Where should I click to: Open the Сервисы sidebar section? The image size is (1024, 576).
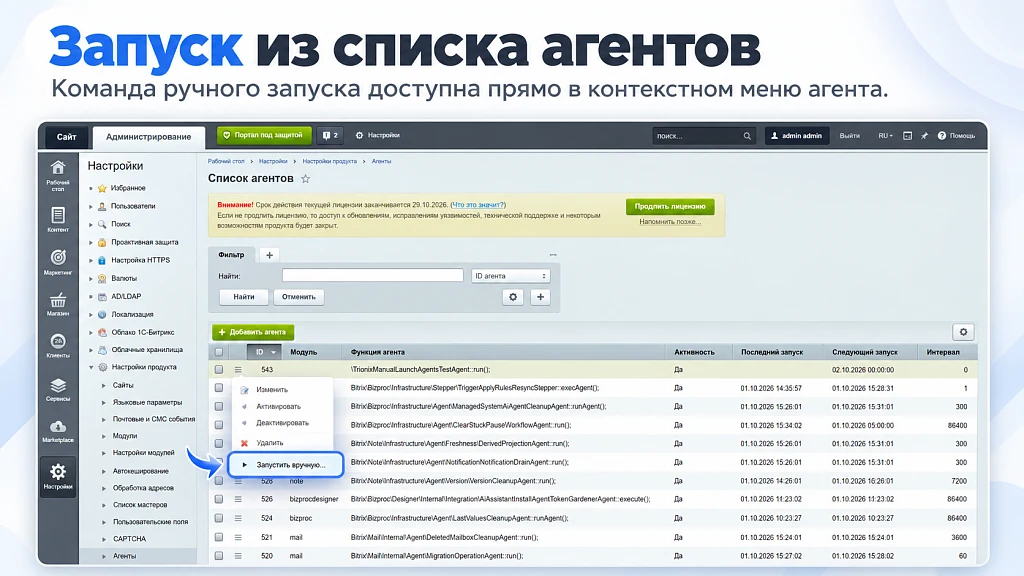click(58, 390)
